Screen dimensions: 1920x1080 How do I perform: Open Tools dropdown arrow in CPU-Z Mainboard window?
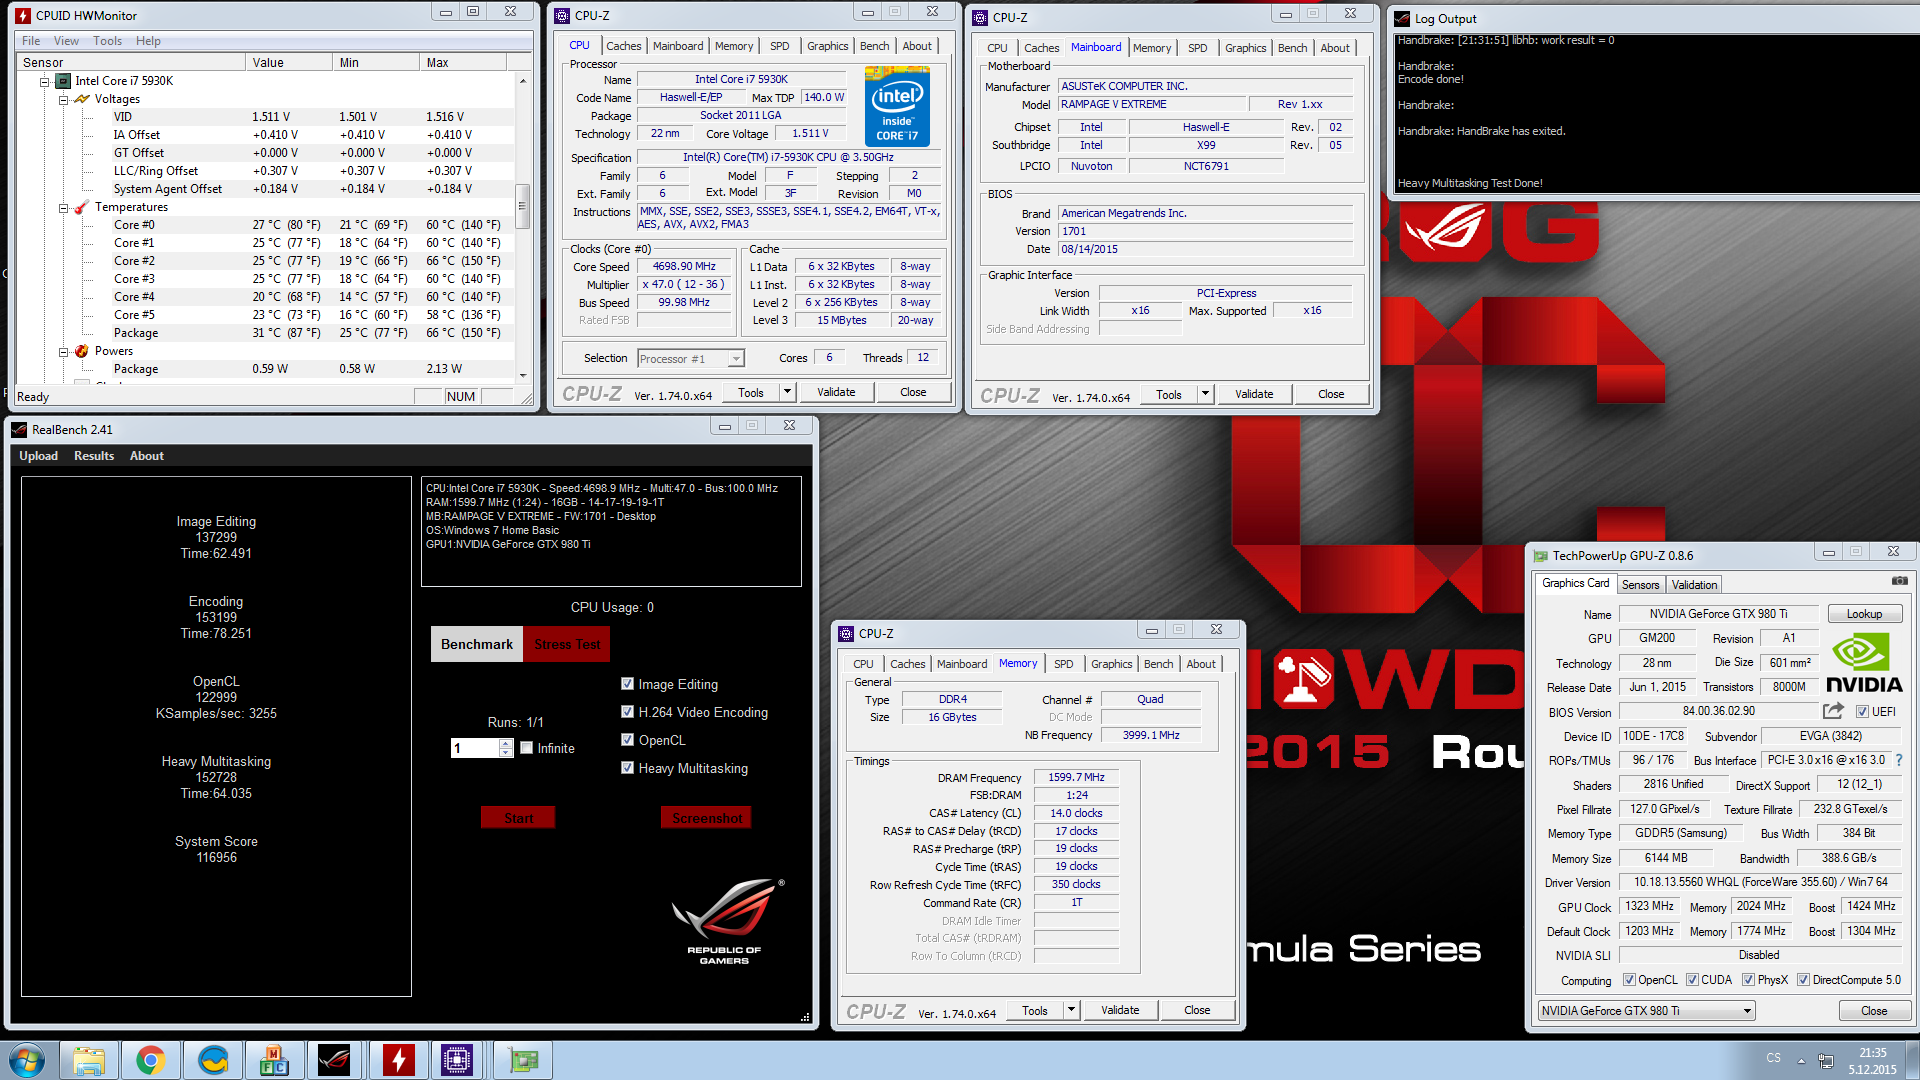tap(1205, 394)
